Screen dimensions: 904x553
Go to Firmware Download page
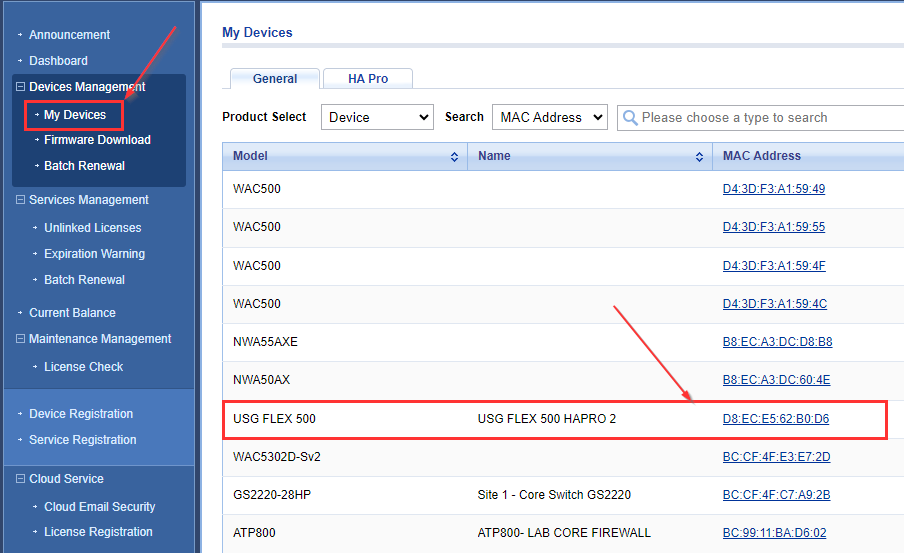(97, 140)
